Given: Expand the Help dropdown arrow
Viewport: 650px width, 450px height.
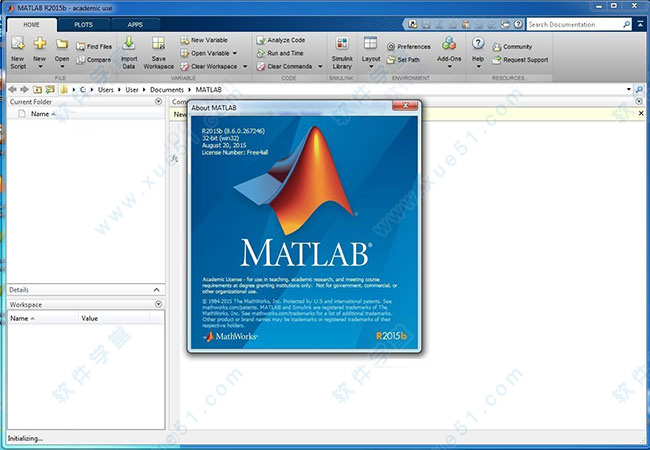Looking at the screenshot, I should coord(478,67).
